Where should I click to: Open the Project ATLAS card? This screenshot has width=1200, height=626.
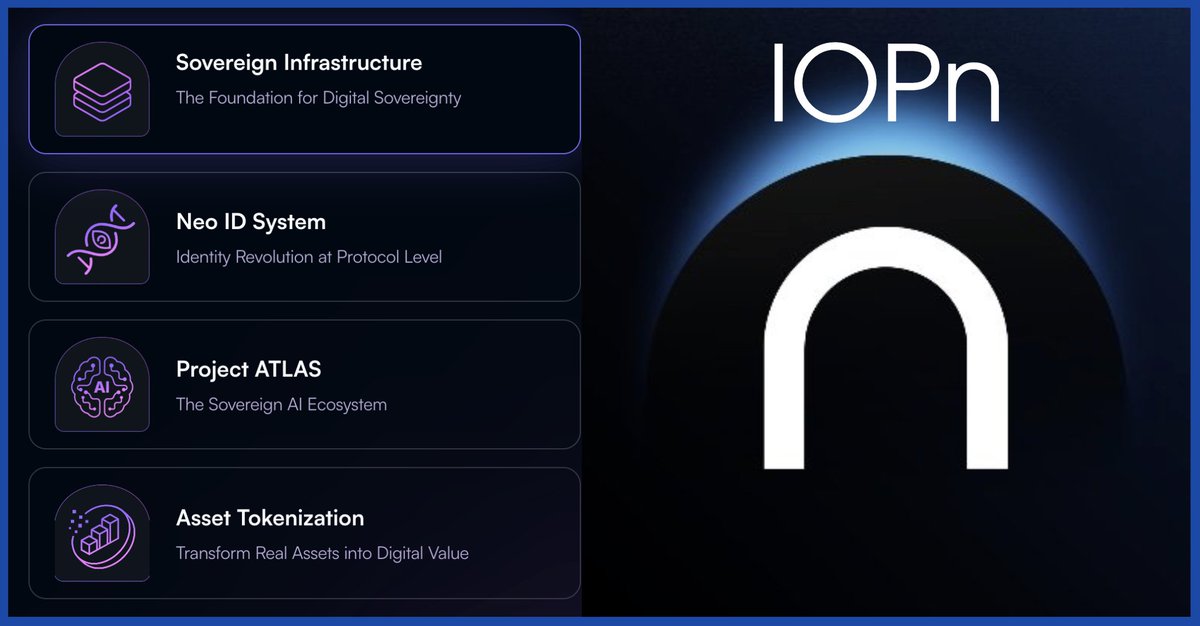coord(305,384)
